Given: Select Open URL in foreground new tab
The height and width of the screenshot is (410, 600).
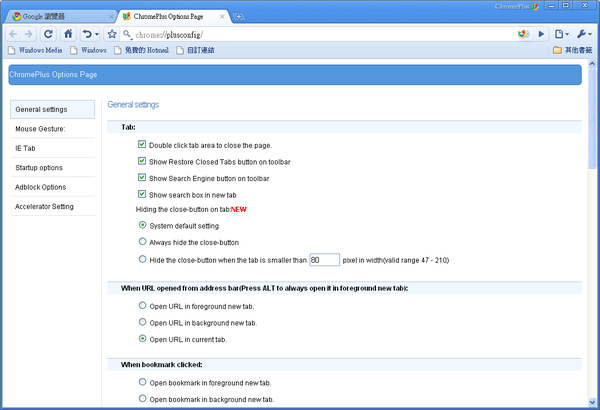Looking at the screenshot, I should click(142, 305).
